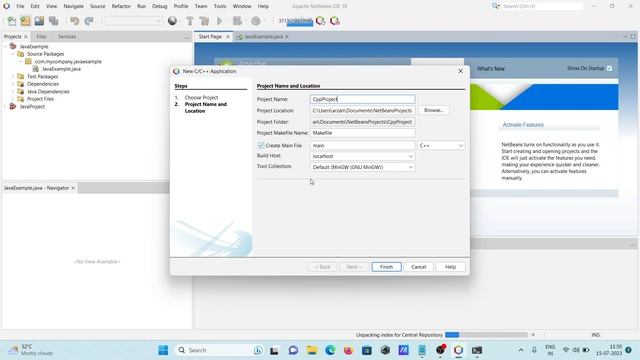Screen dimensions: 640x360
Task: Click the Wi-Fi icon in system tray
Action: pyautogui.click(x=565, y=350)
